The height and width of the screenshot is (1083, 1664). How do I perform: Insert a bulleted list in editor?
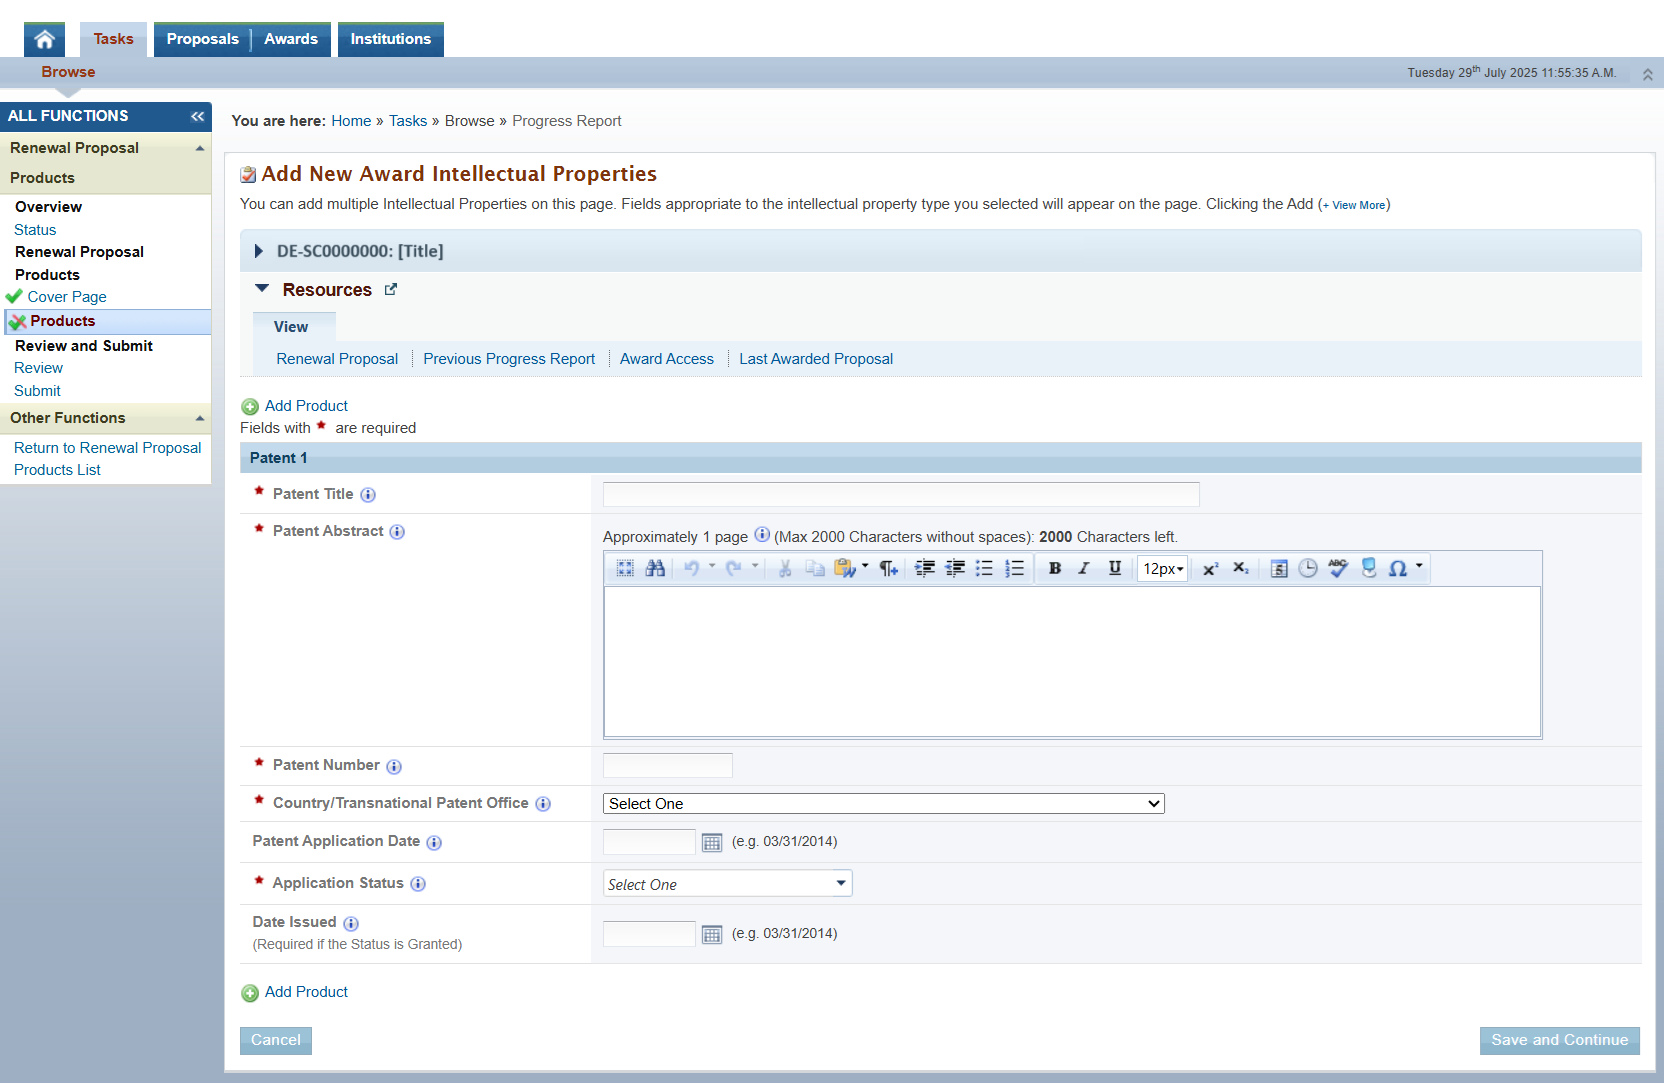pos(985,568)
